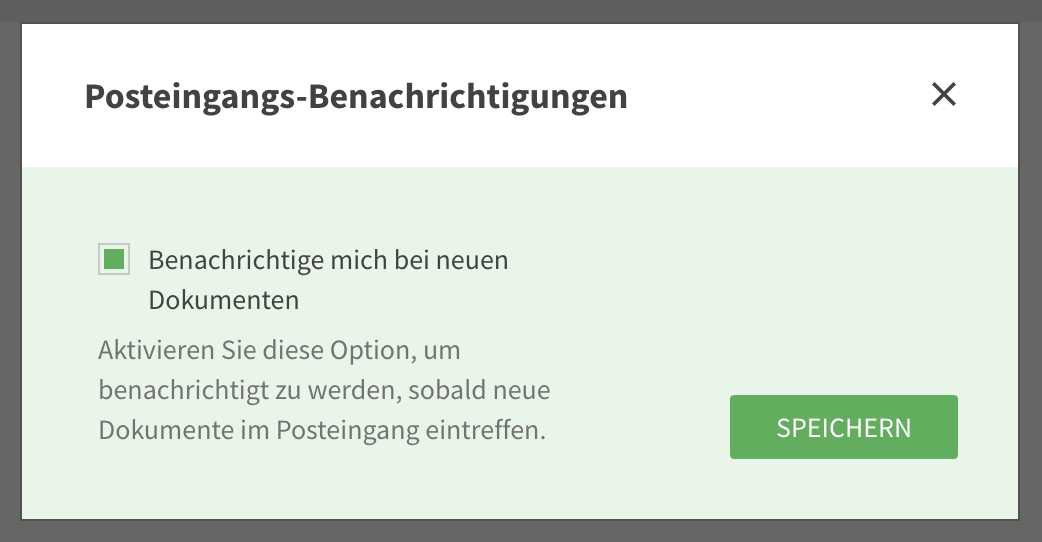The height and width of the screenshot is (542, 1042).
Task: Click the word "Dokumenten" in the checkbox label
Action: (x=224, y=300)
